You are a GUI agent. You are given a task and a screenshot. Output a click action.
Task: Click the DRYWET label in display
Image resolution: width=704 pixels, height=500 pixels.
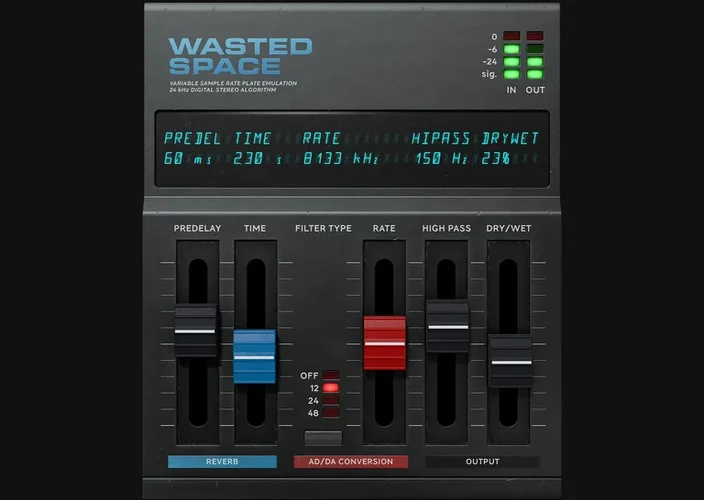click(510, 138)
